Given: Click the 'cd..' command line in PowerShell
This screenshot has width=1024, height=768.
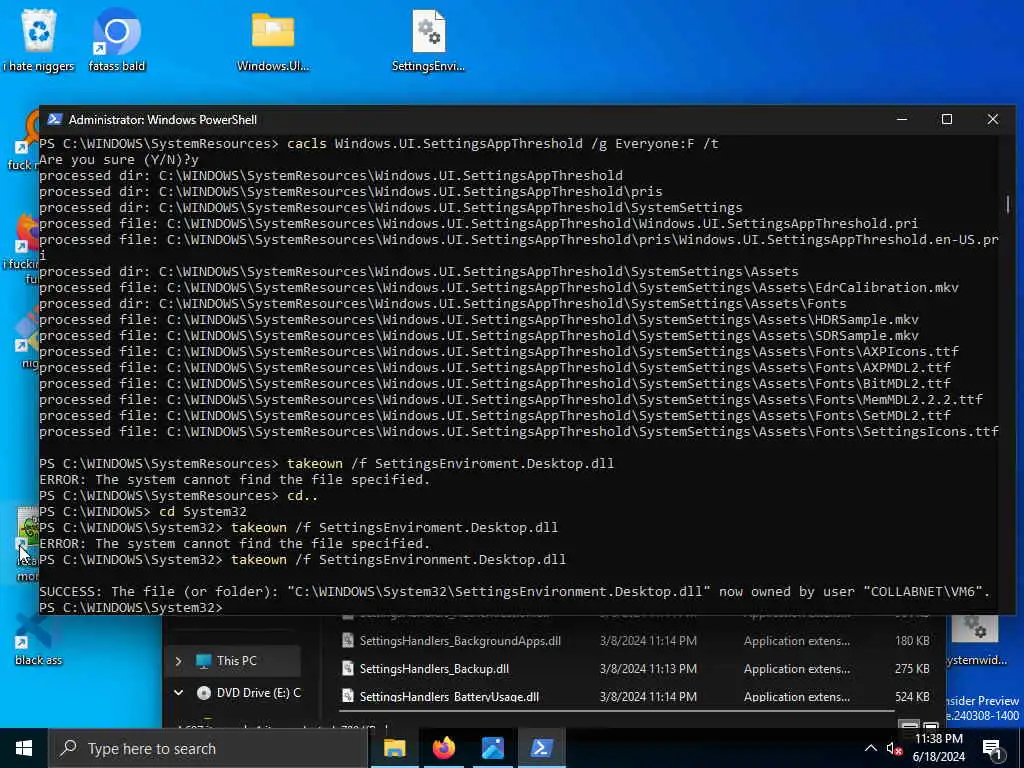Looking at the screenshot, I should [x=179, y=496].
